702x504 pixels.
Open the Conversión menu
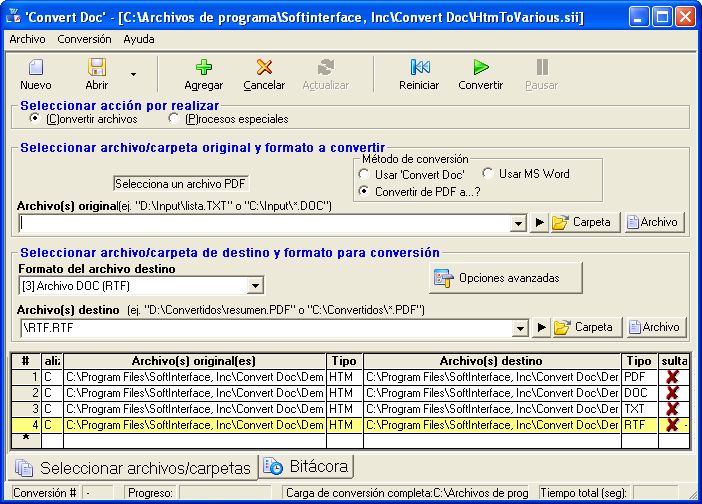click(x=84, y=39)
